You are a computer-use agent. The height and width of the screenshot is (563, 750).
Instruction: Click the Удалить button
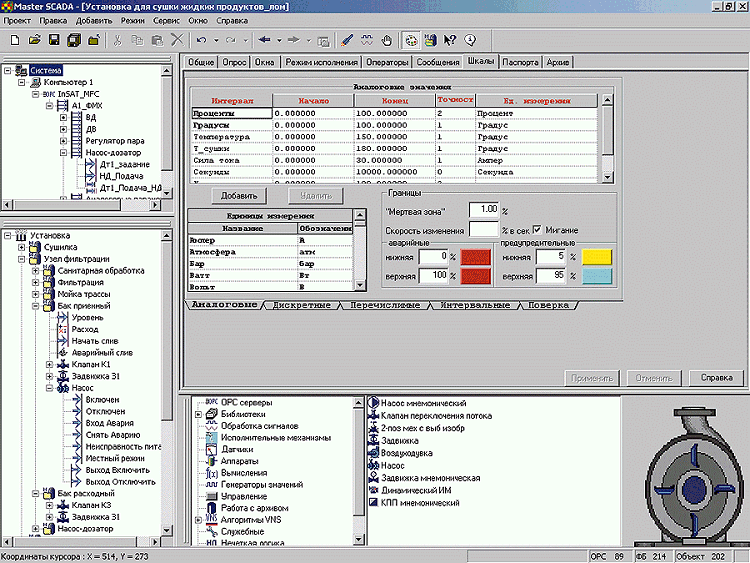tap(316, 196)
